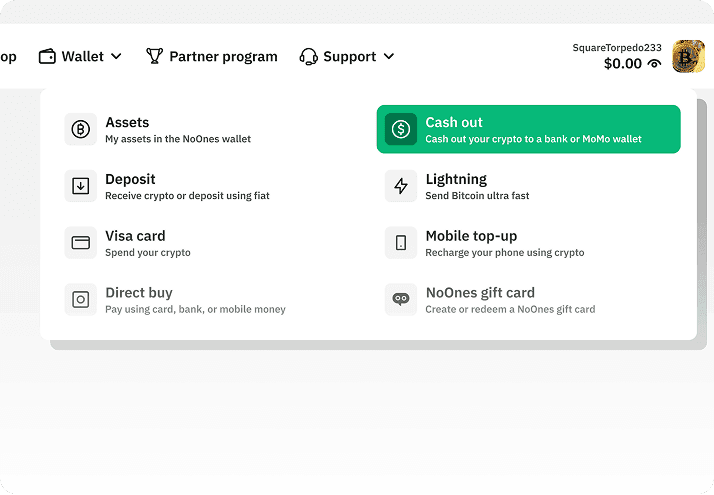Click the Direct buy square icon
Viewport: 714px width, 495px height.
tap(81, 300)
